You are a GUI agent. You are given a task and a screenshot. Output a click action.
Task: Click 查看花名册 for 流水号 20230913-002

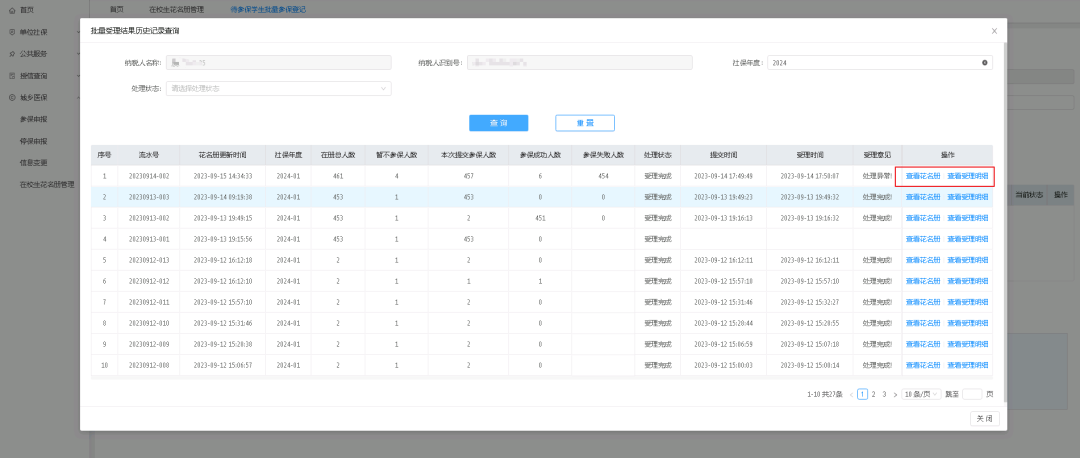(x=923, y=218)
